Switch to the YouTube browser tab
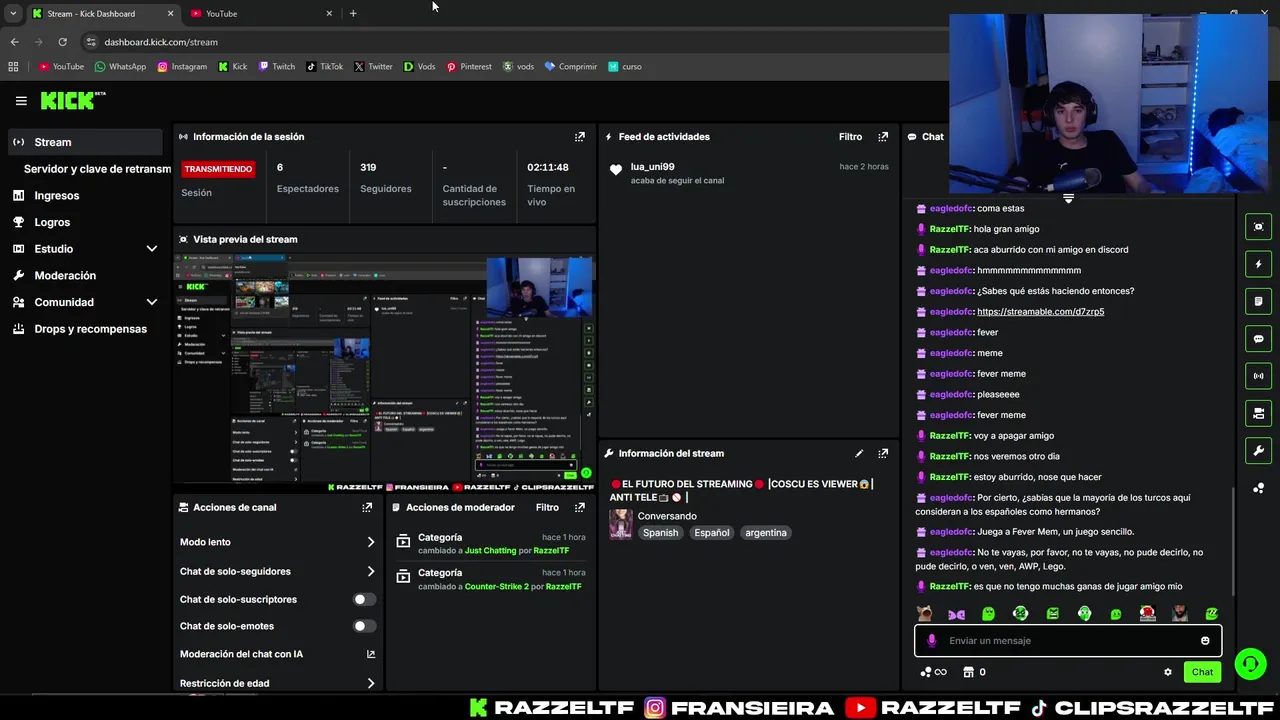The width and height of the screenshot is (1280, 720). 260,13
